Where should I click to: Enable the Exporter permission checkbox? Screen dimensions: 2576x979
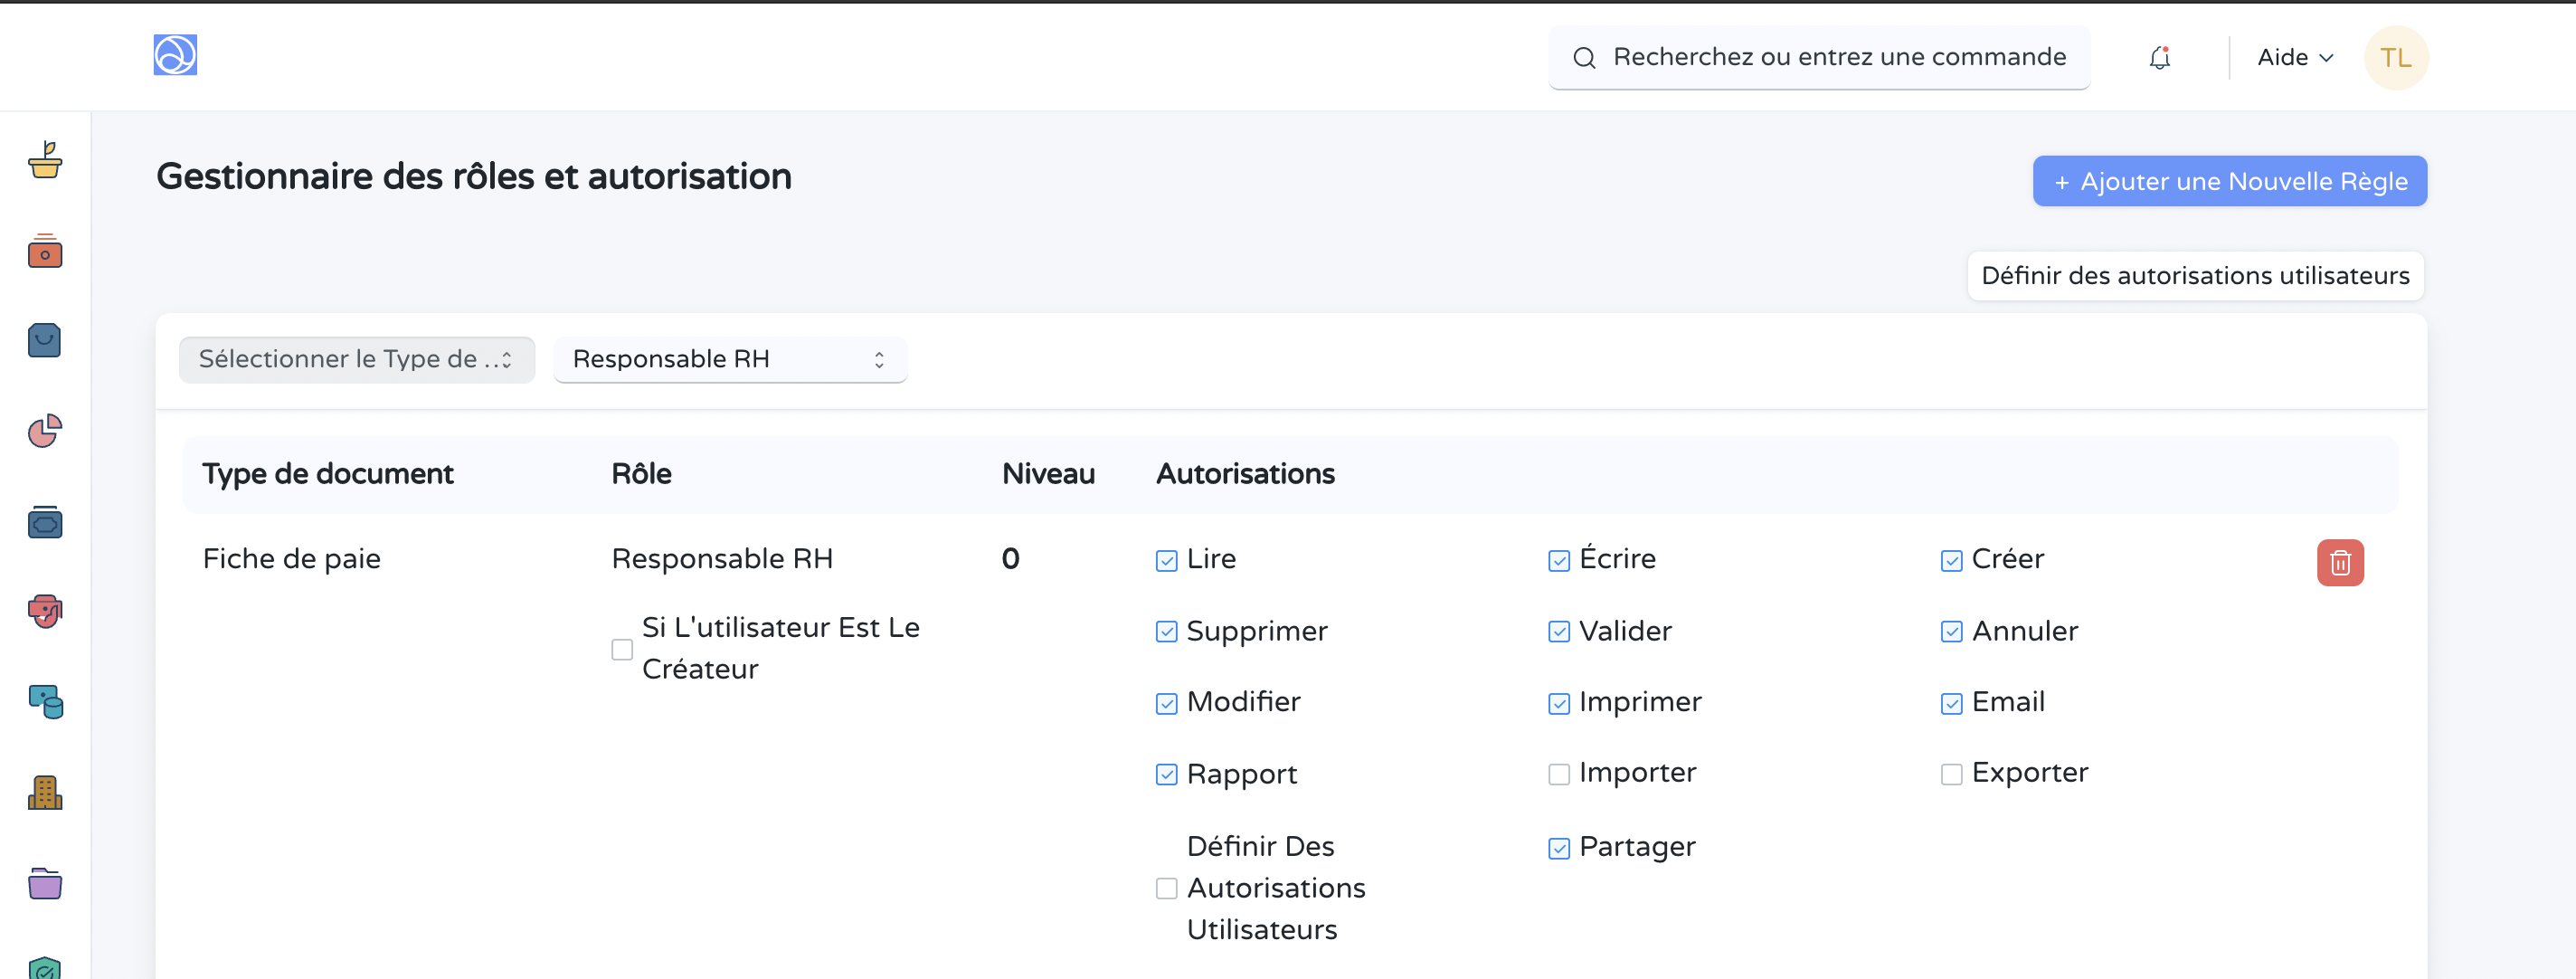1950,774
